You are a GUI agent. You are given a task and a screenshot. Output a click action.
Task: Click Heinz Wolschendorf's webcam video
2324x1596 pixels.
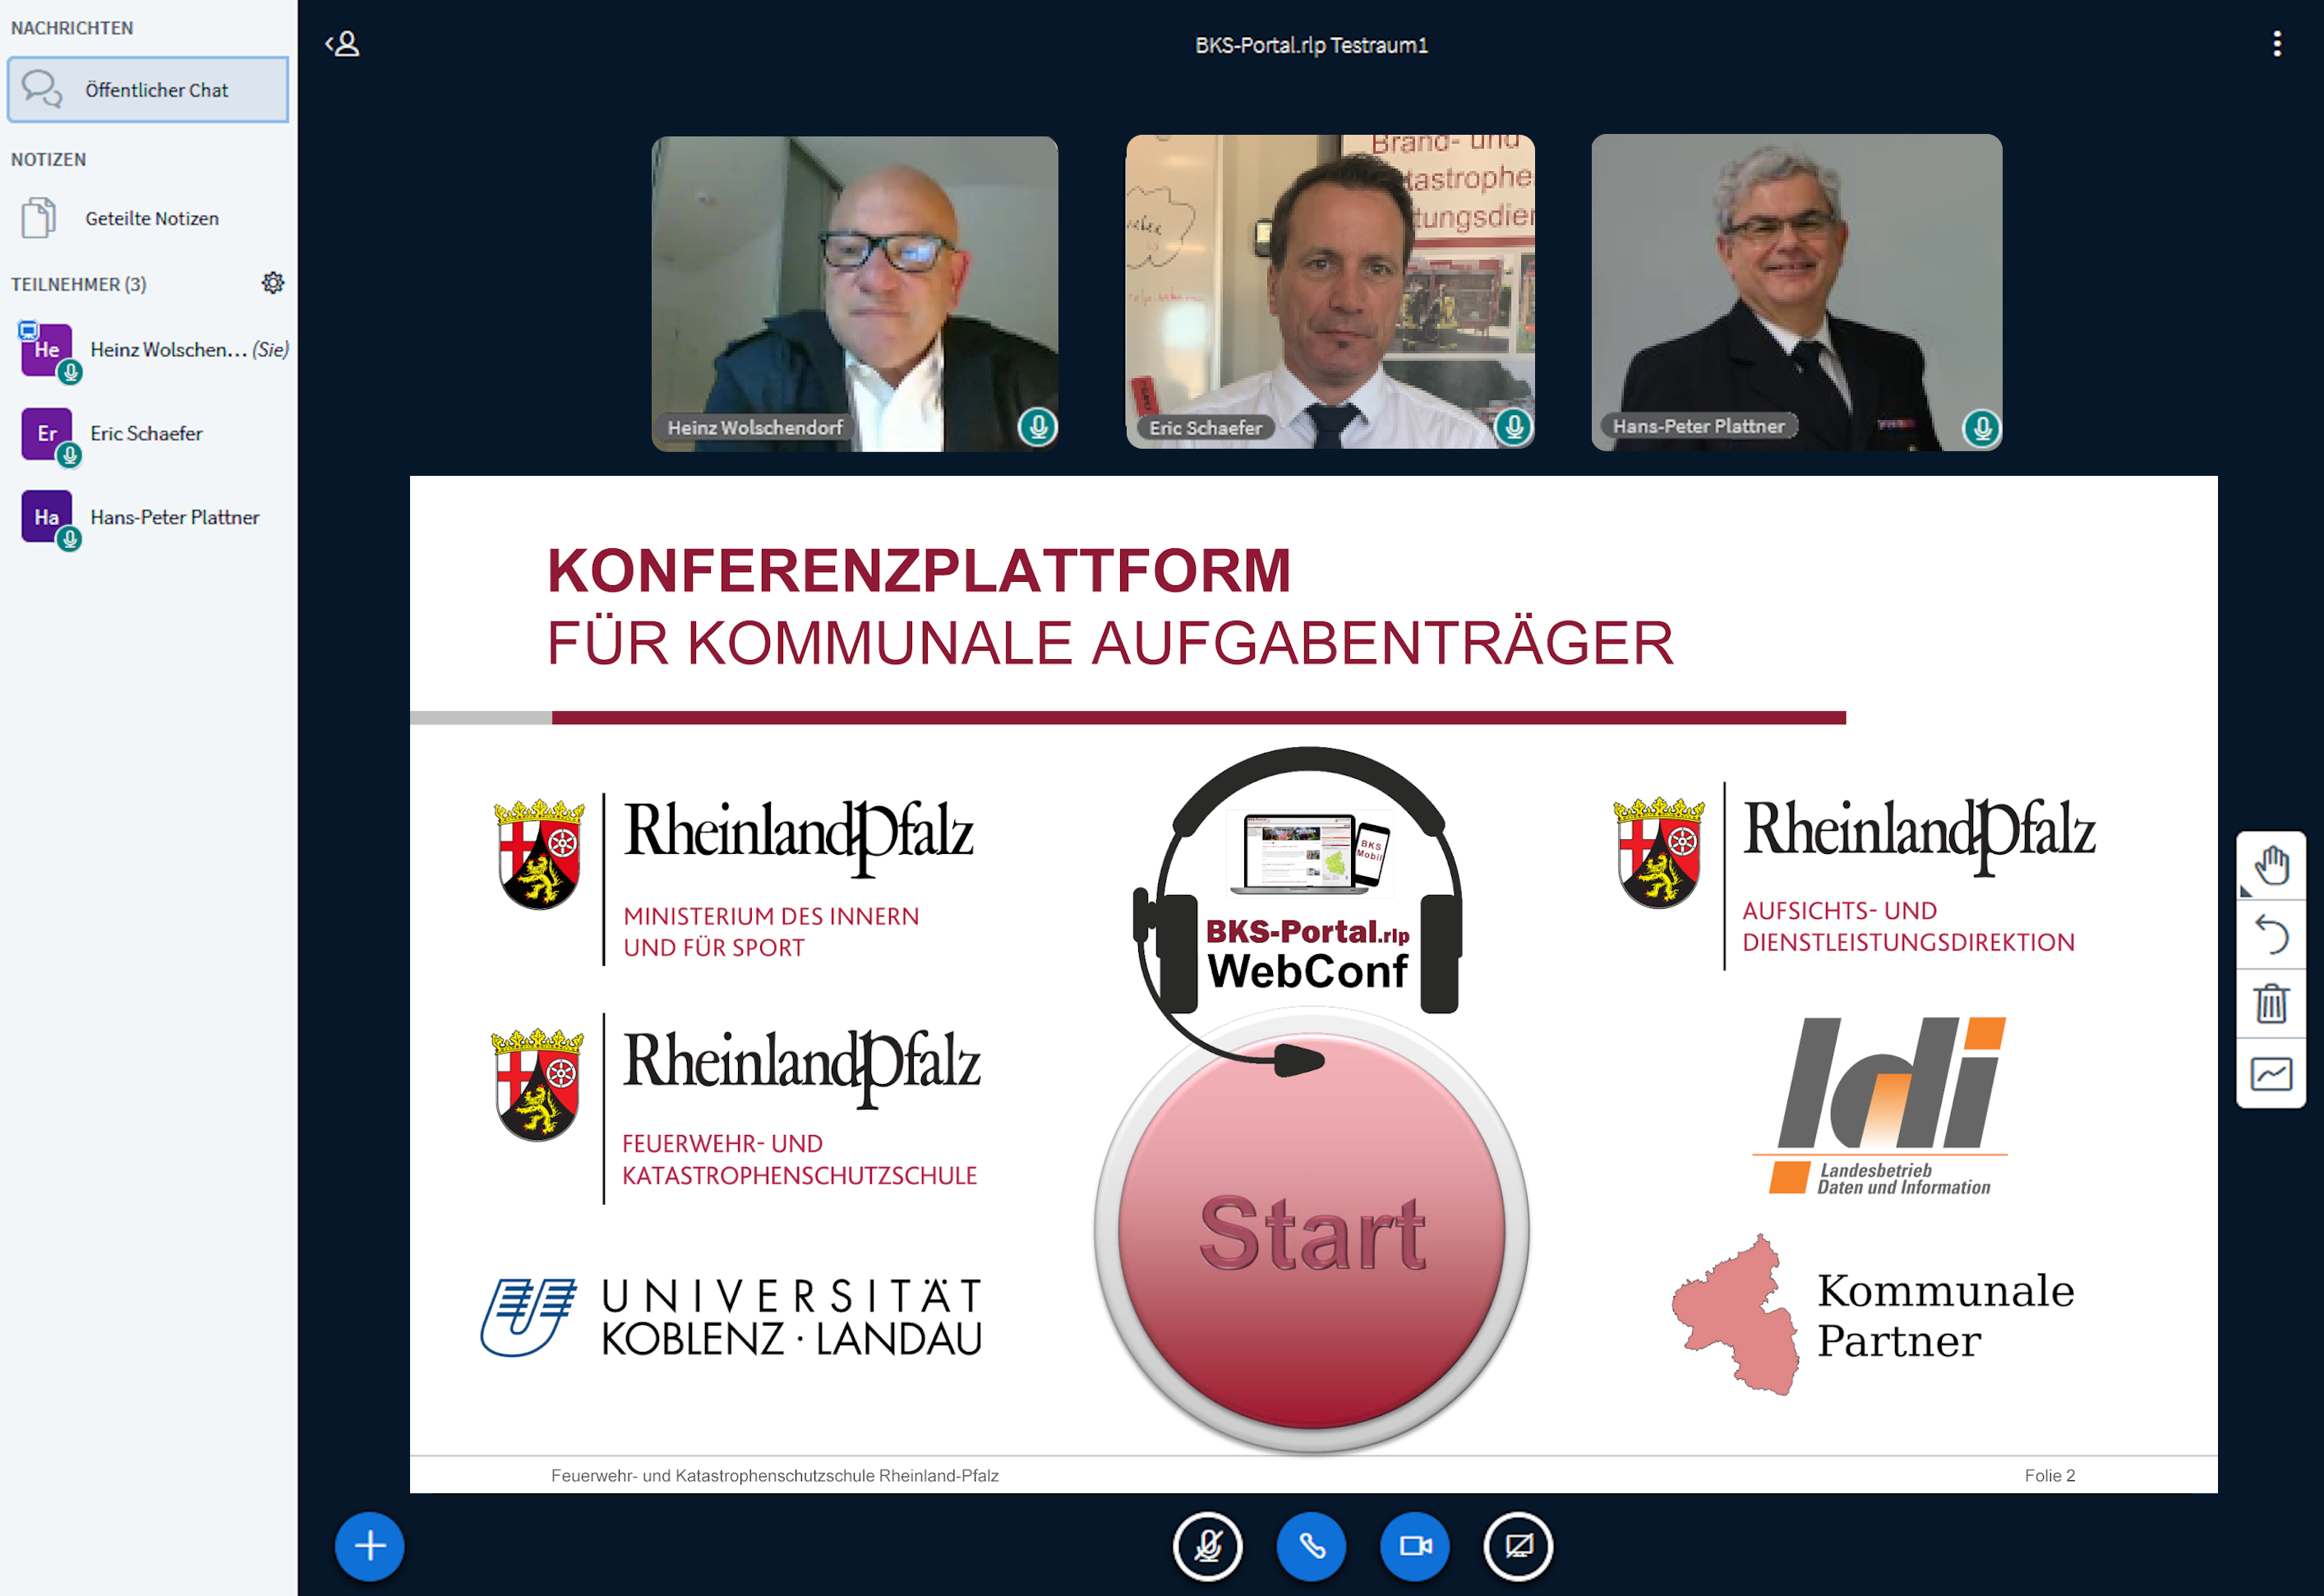[854, 290]
